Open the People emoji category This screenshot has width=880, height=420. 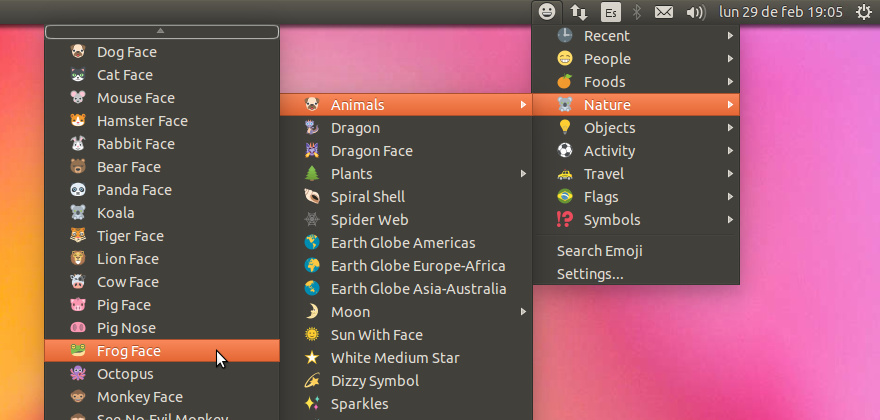607,59
